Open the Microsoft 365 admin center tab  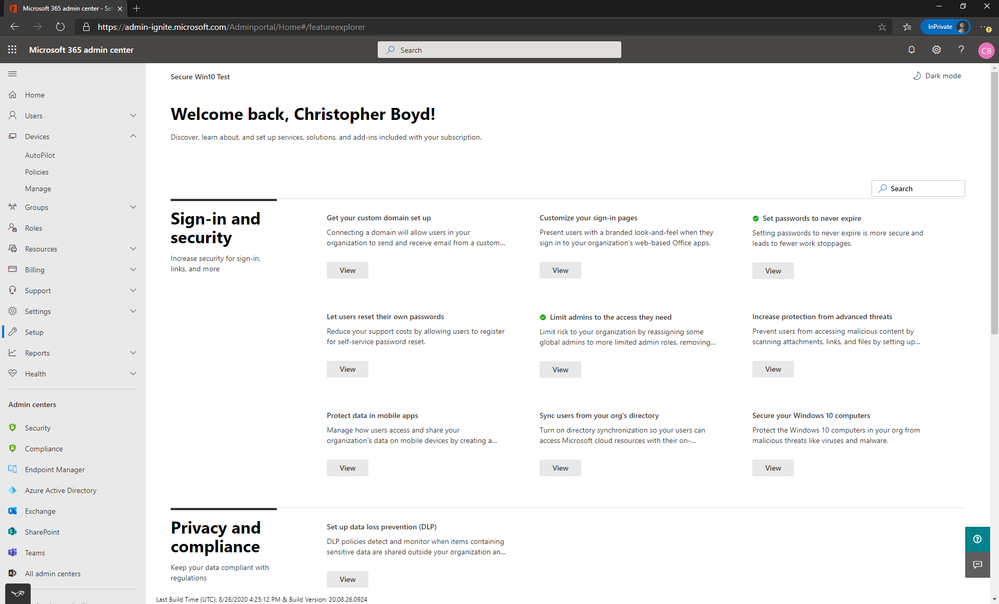64,8
